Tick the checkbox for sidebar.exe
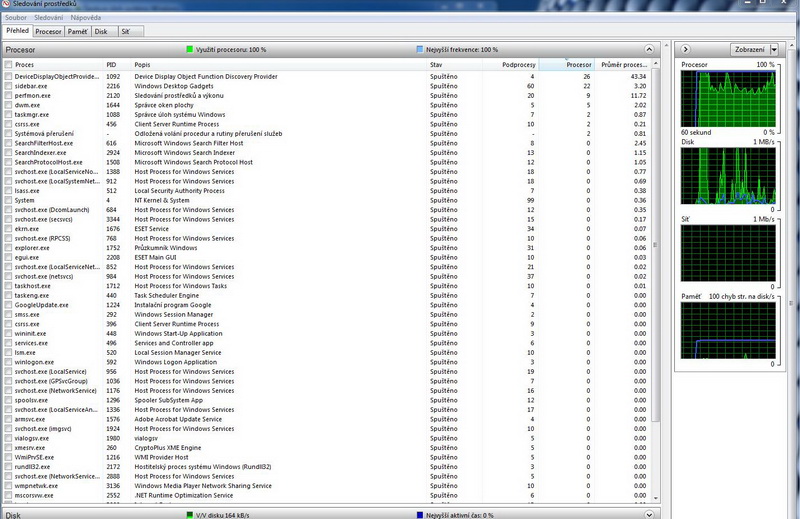Screen dimensions: 800x519 click(9, 86)
